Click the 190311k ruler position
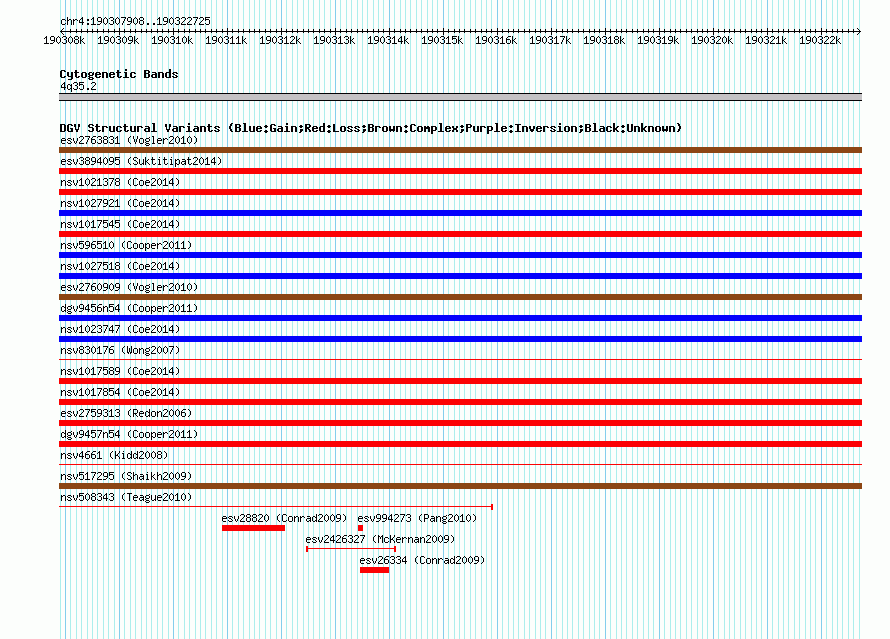The image size is (890, 639). [226, 40]
